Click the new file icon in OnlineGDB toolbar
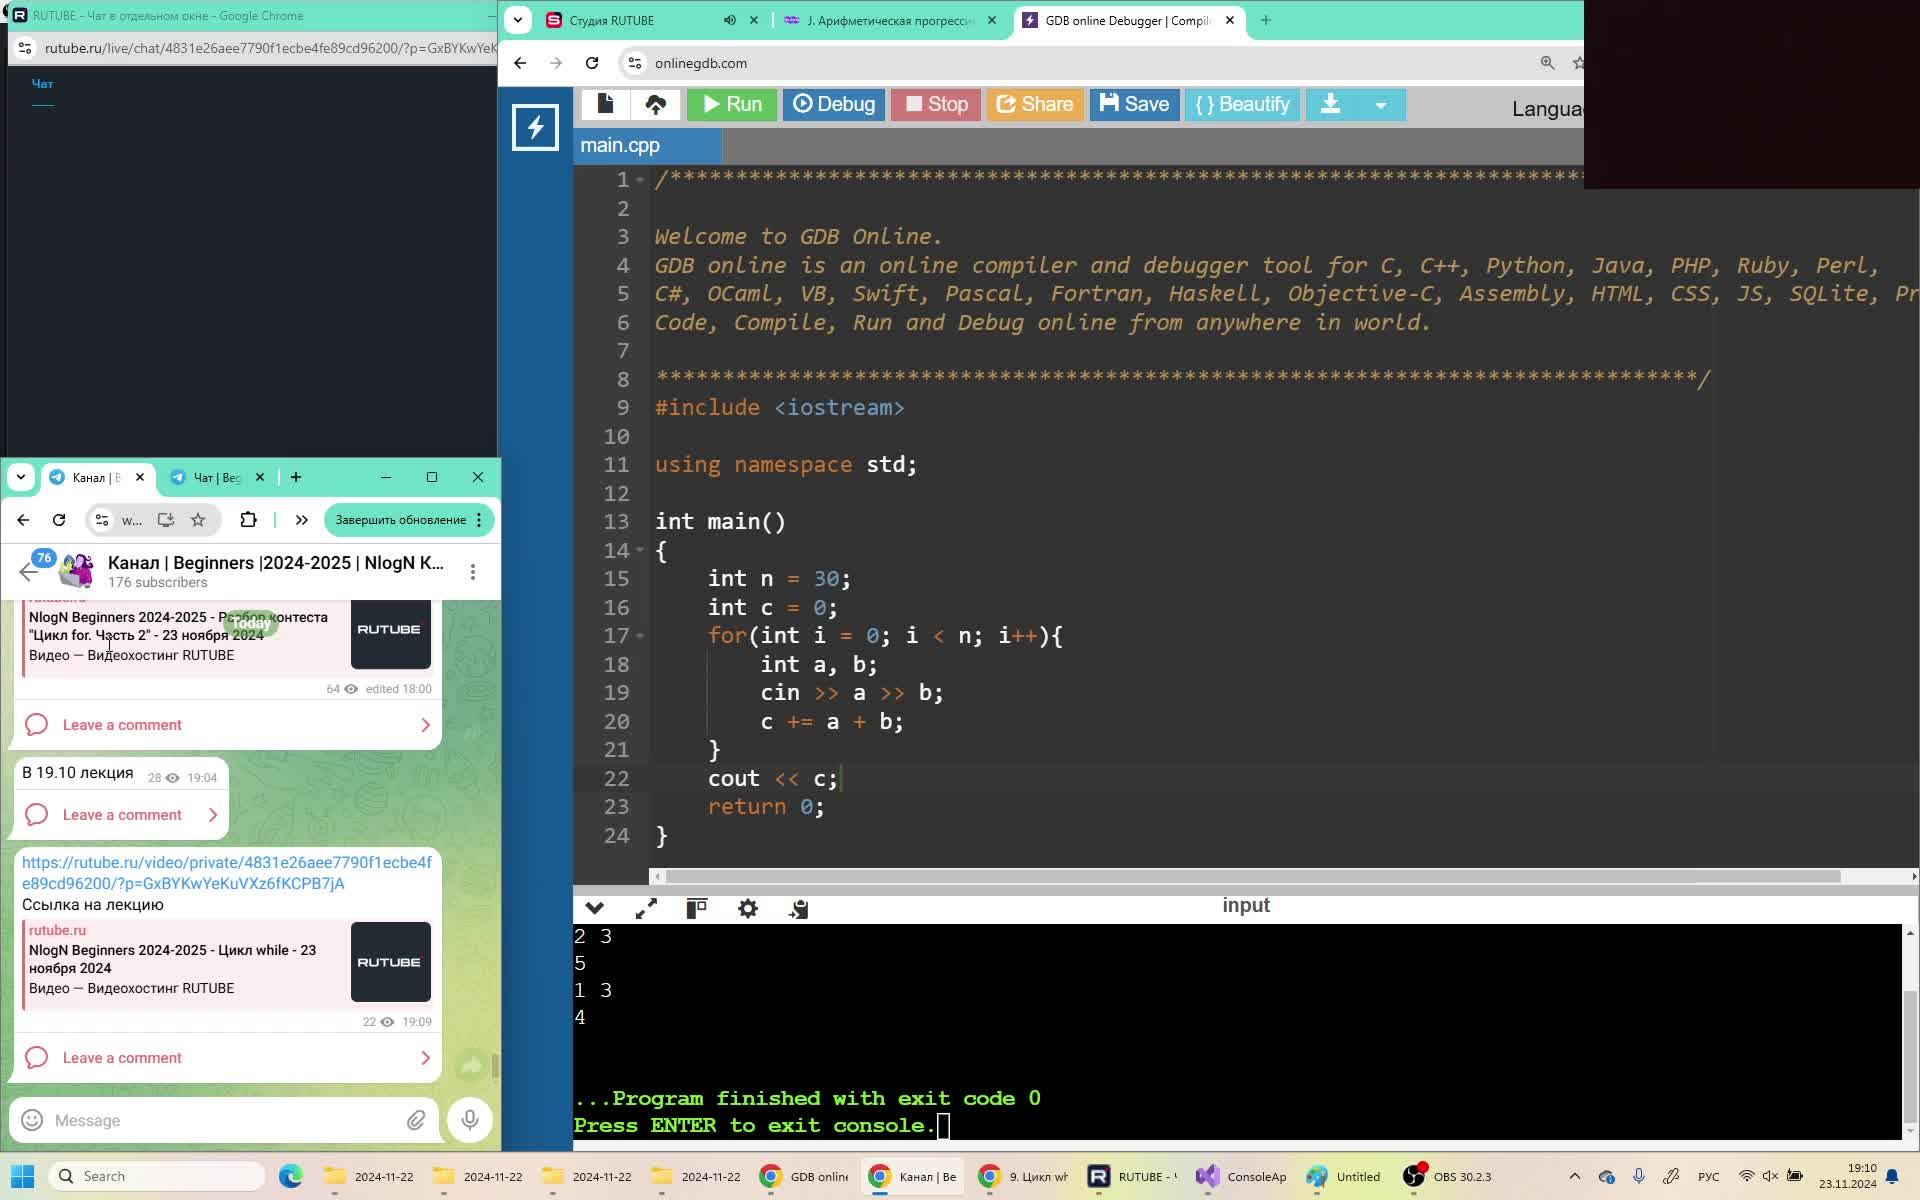 point(605,104)
